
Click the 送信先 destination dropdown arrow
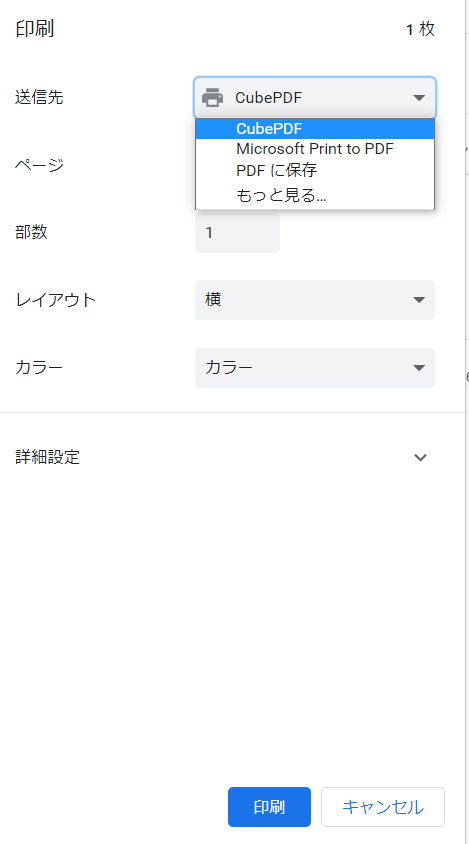click(419, 98)
